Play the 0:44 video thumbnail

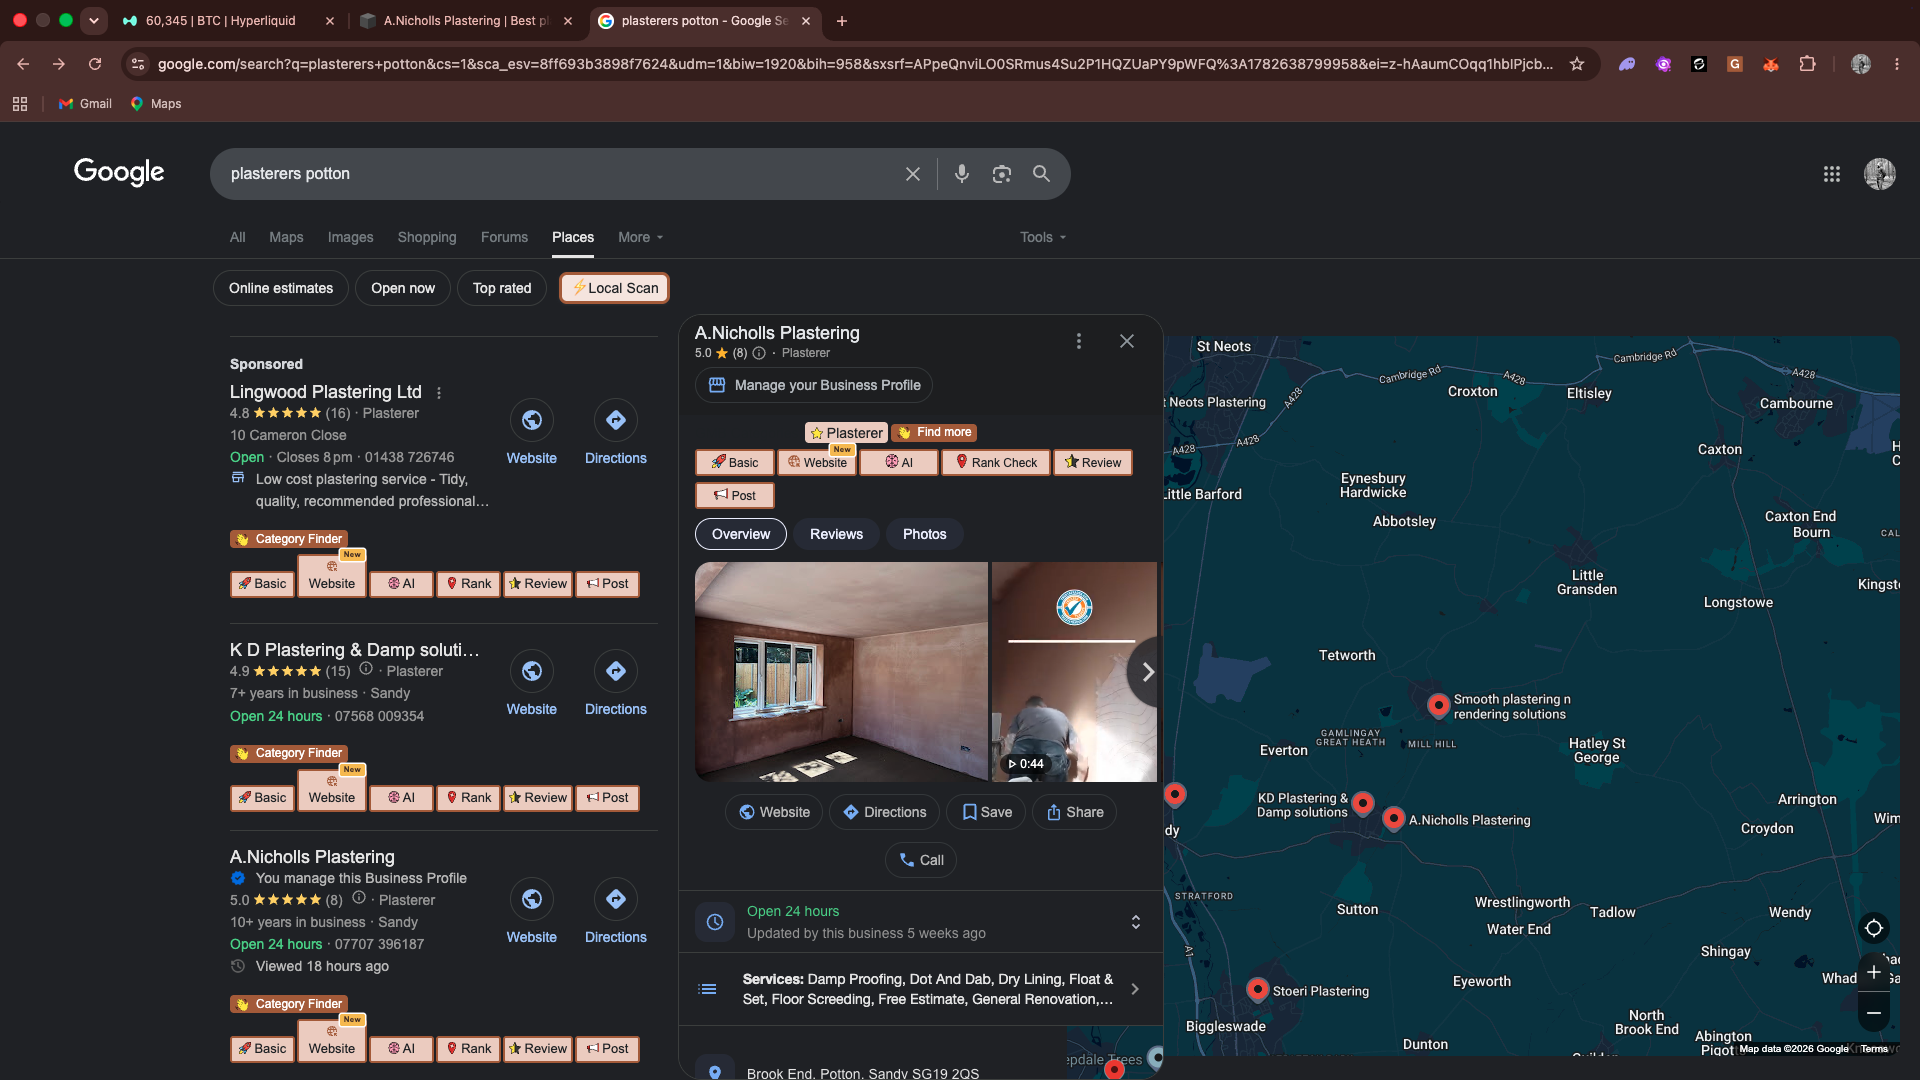tap(1074, 672)
